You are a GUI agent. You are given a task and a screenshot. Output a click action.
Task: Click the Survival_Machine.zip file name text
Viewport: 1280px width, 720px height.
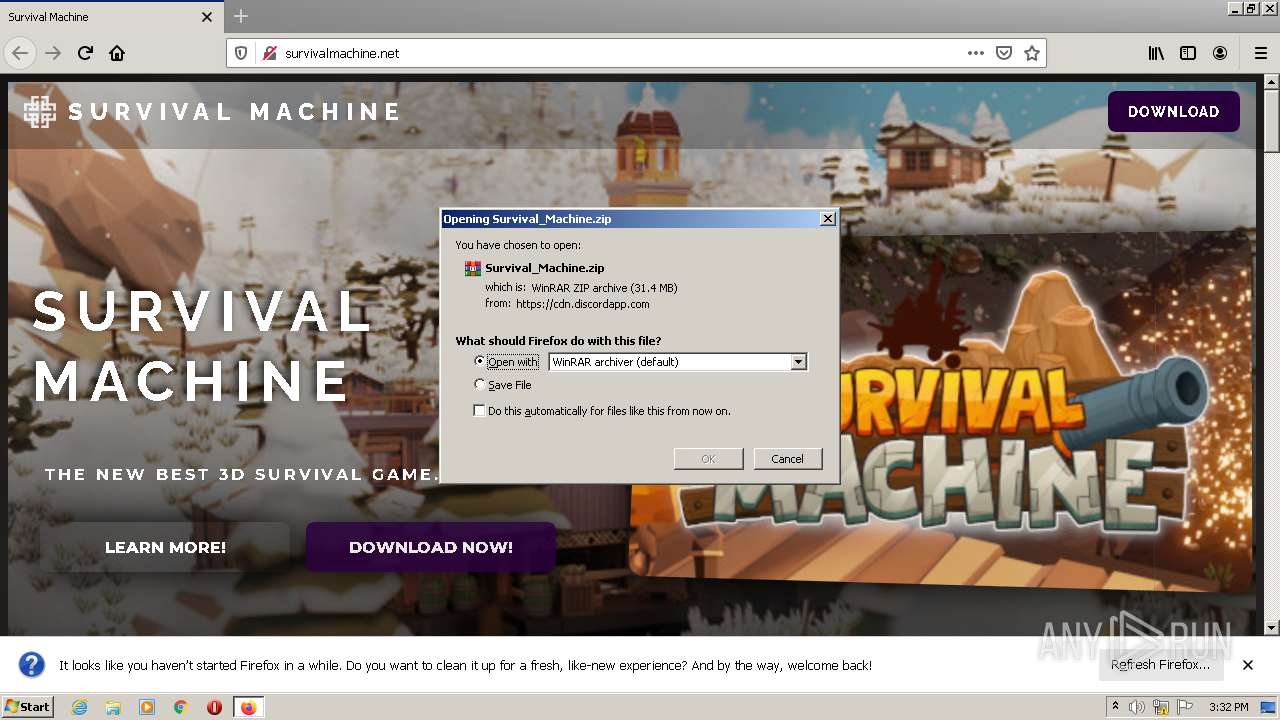(x=544, y=268)
